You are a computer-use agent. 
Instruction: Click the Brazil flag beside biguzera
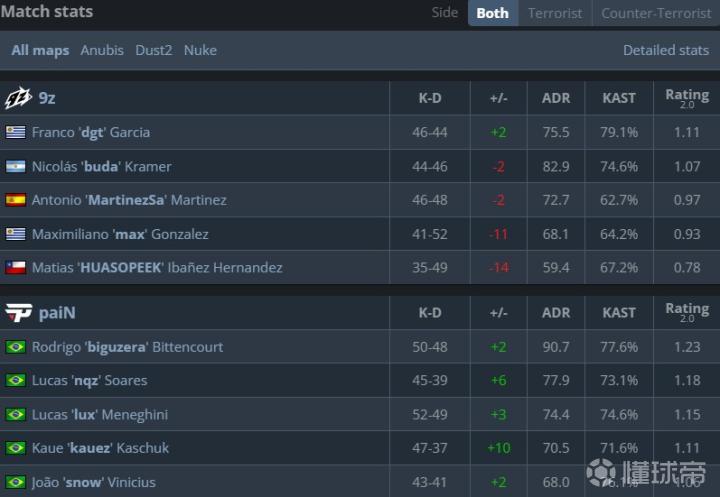click(x=15, y=347)
